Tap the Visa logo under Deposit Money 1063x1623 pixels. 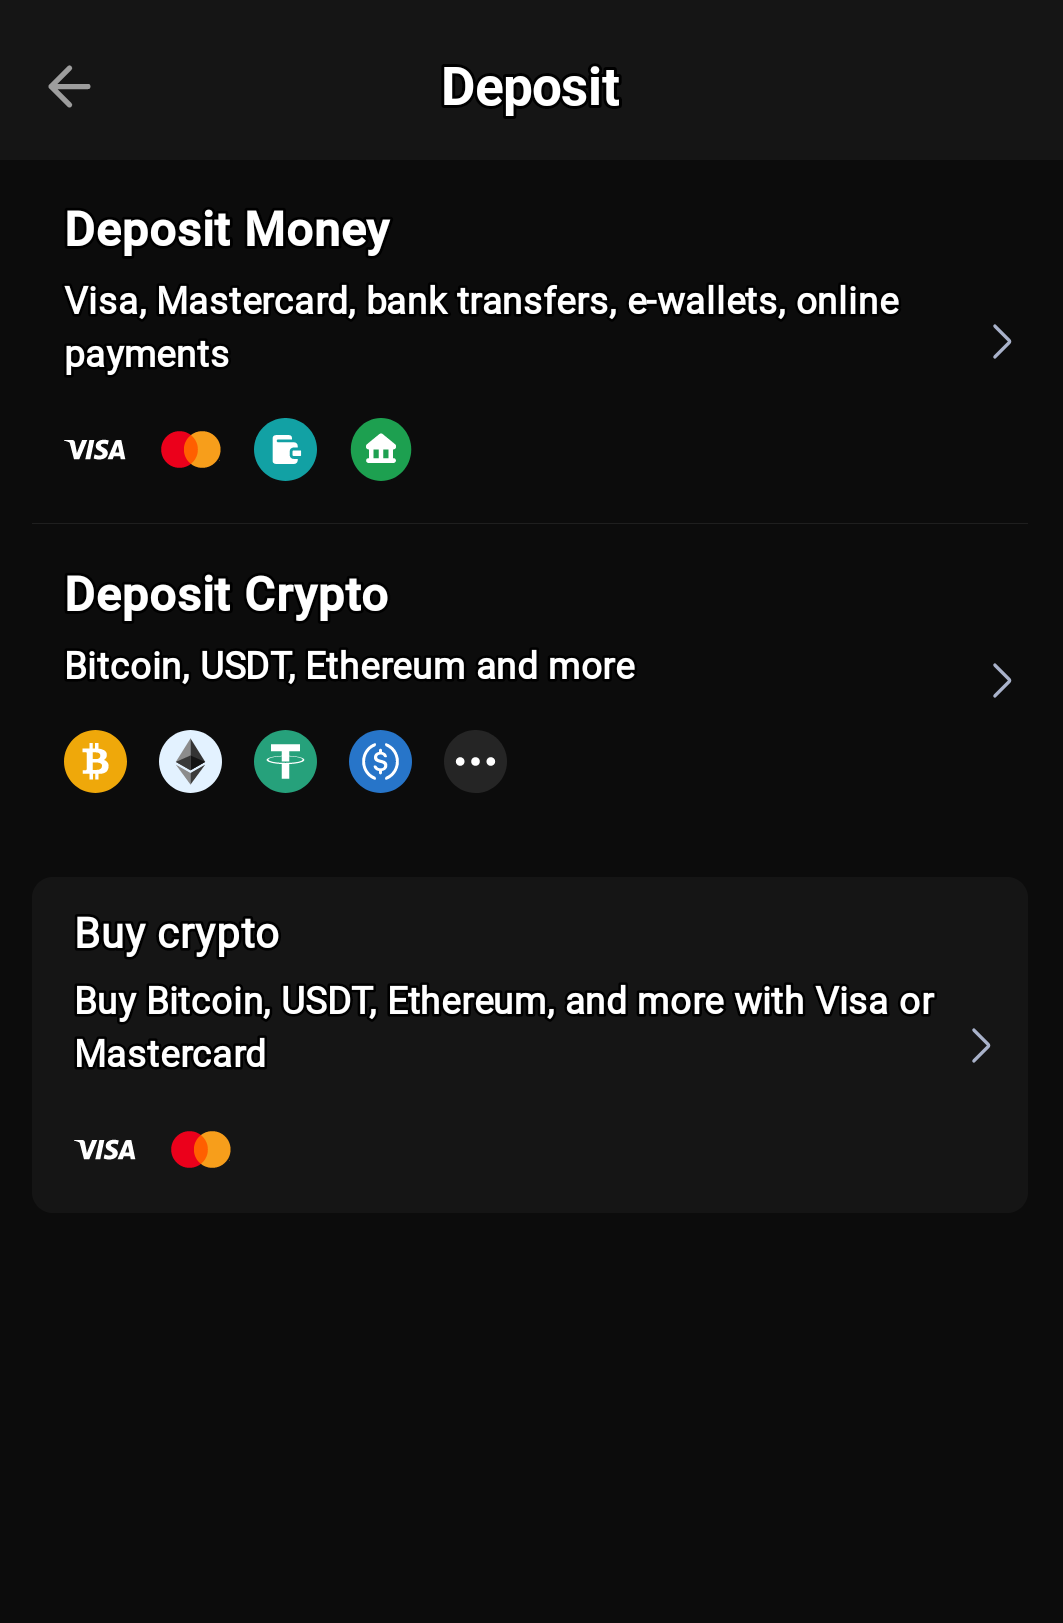tap(95, 450)
